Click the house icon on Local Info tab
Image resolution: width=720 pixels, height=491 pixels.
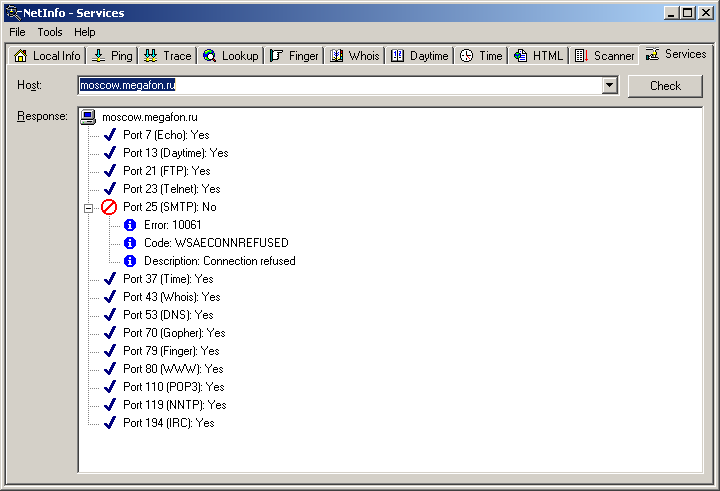pos(21,56)
